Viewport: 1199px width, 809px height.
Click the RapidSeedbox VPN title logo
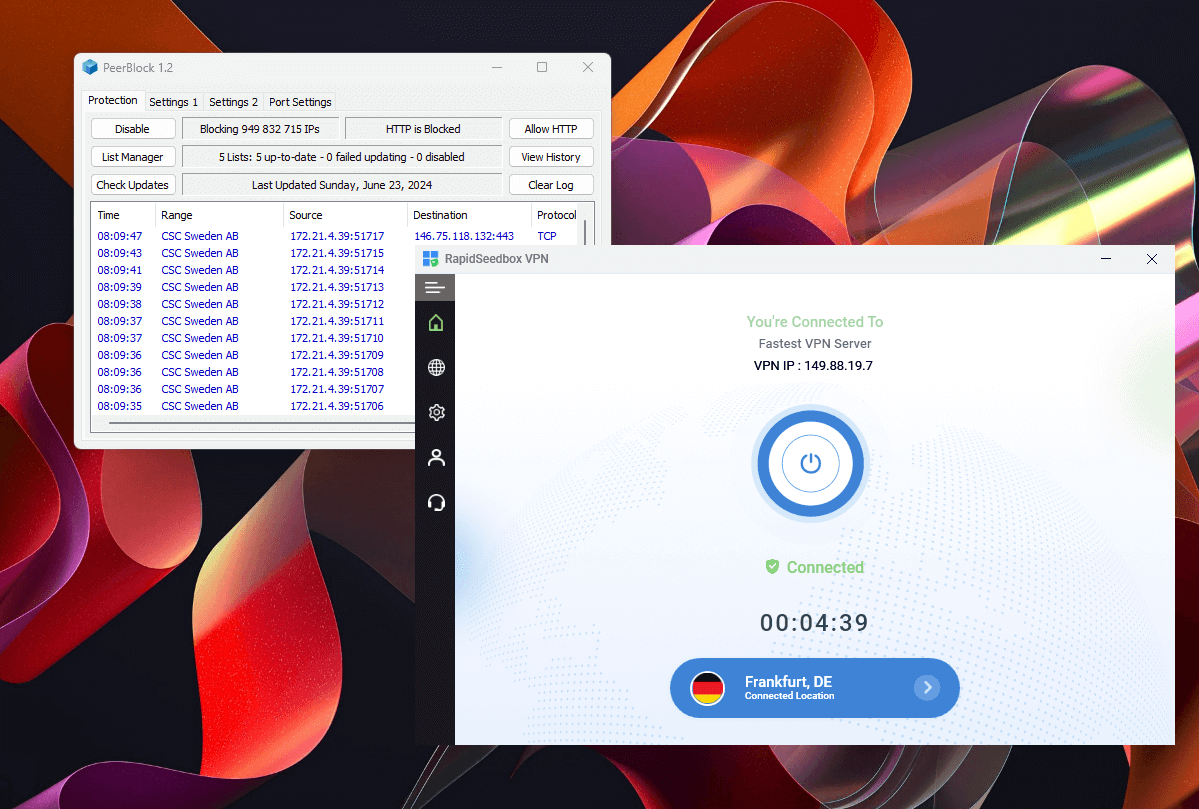click(x=431, y=258)
